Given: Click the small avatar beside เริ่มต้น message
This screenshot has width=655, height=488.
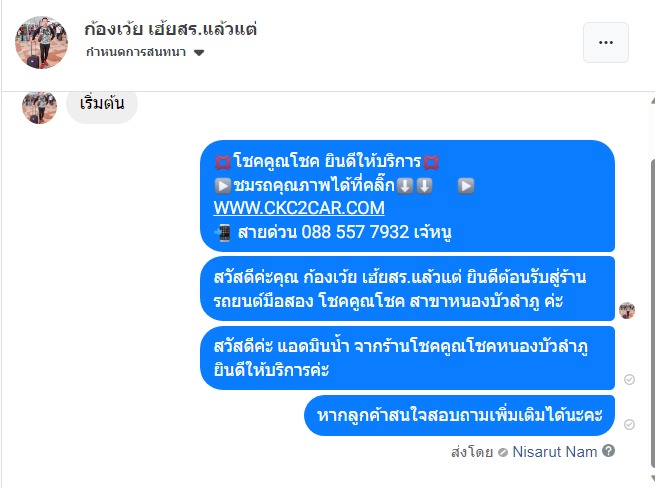Looking at the screenshot, I should click(x=39, y=107).
